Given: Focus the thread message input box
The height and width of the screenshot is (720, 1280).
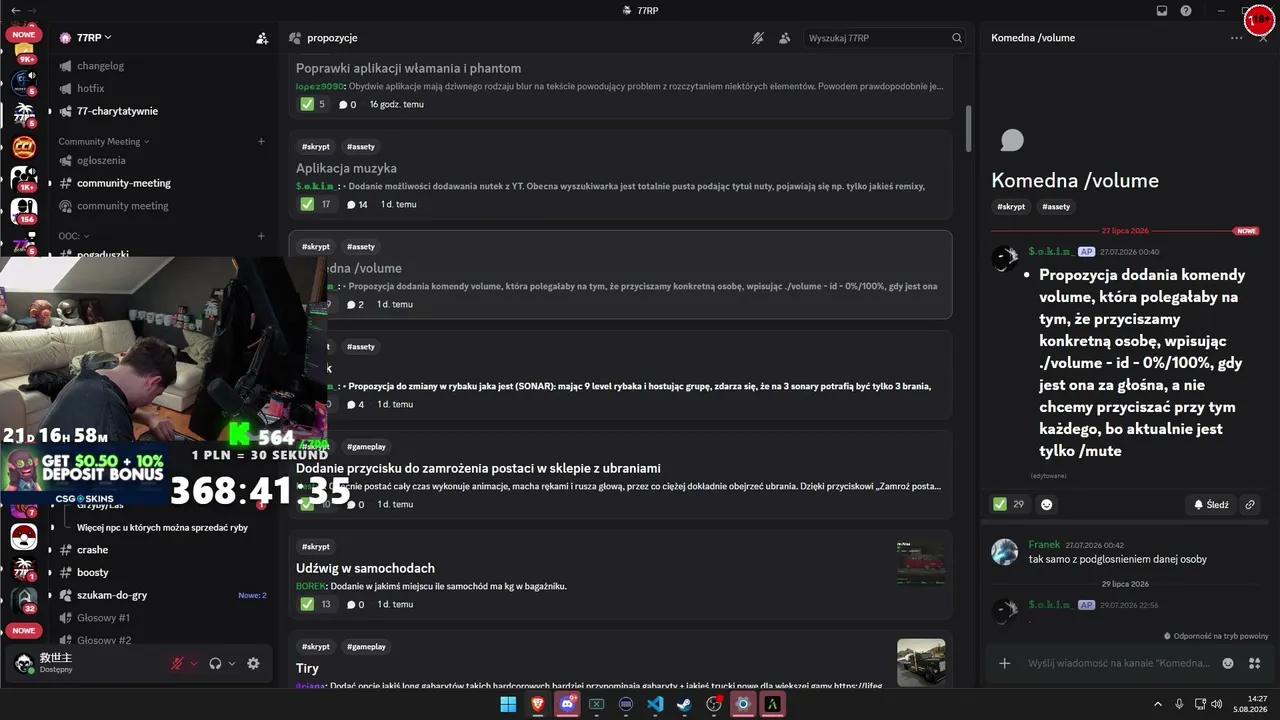Looking at the screenshot, I should pos(1118,663).
